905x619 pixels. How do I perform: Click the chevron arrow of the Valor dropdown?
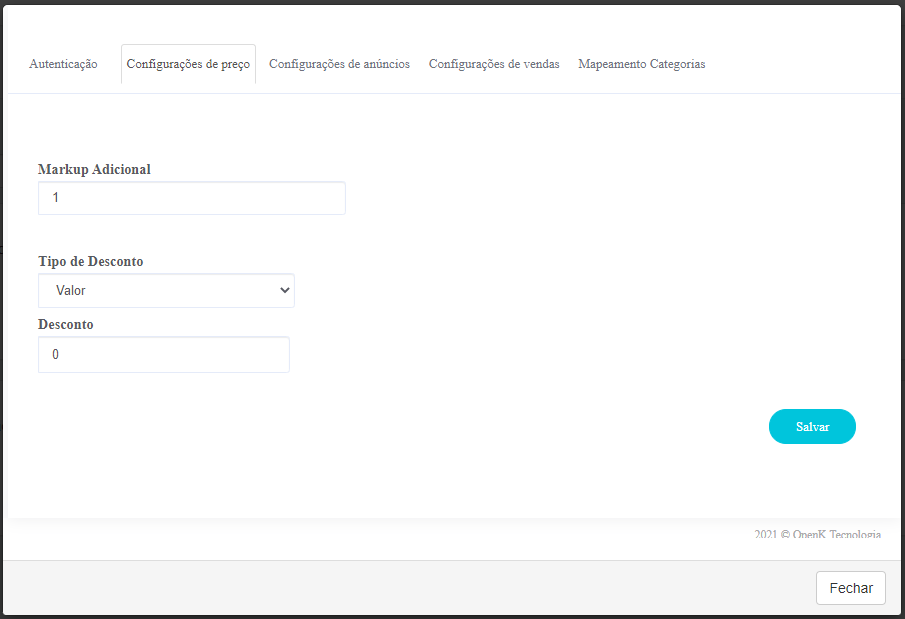point(285,290)
